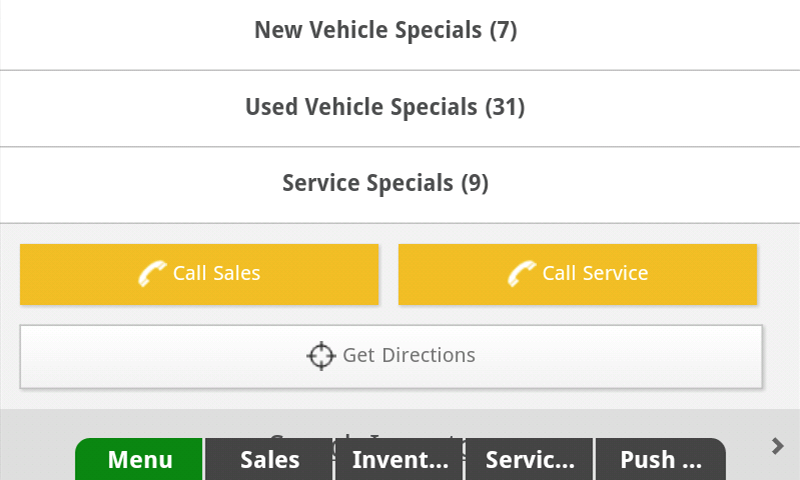Open the Sales tab

click(270, 460)
